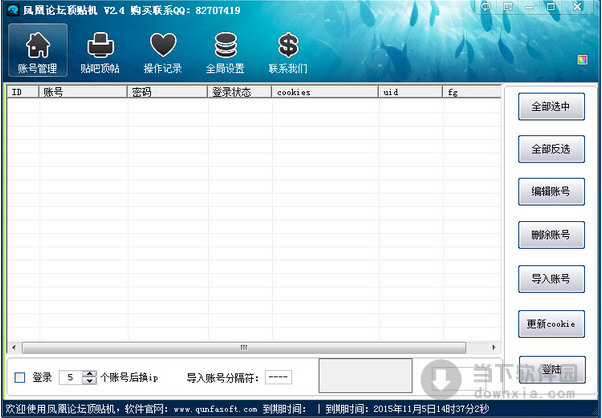The height and width of the screenshot is (418, 602).
Task: Open the colorful skin palette icon
Action: [x=582, y=59]
